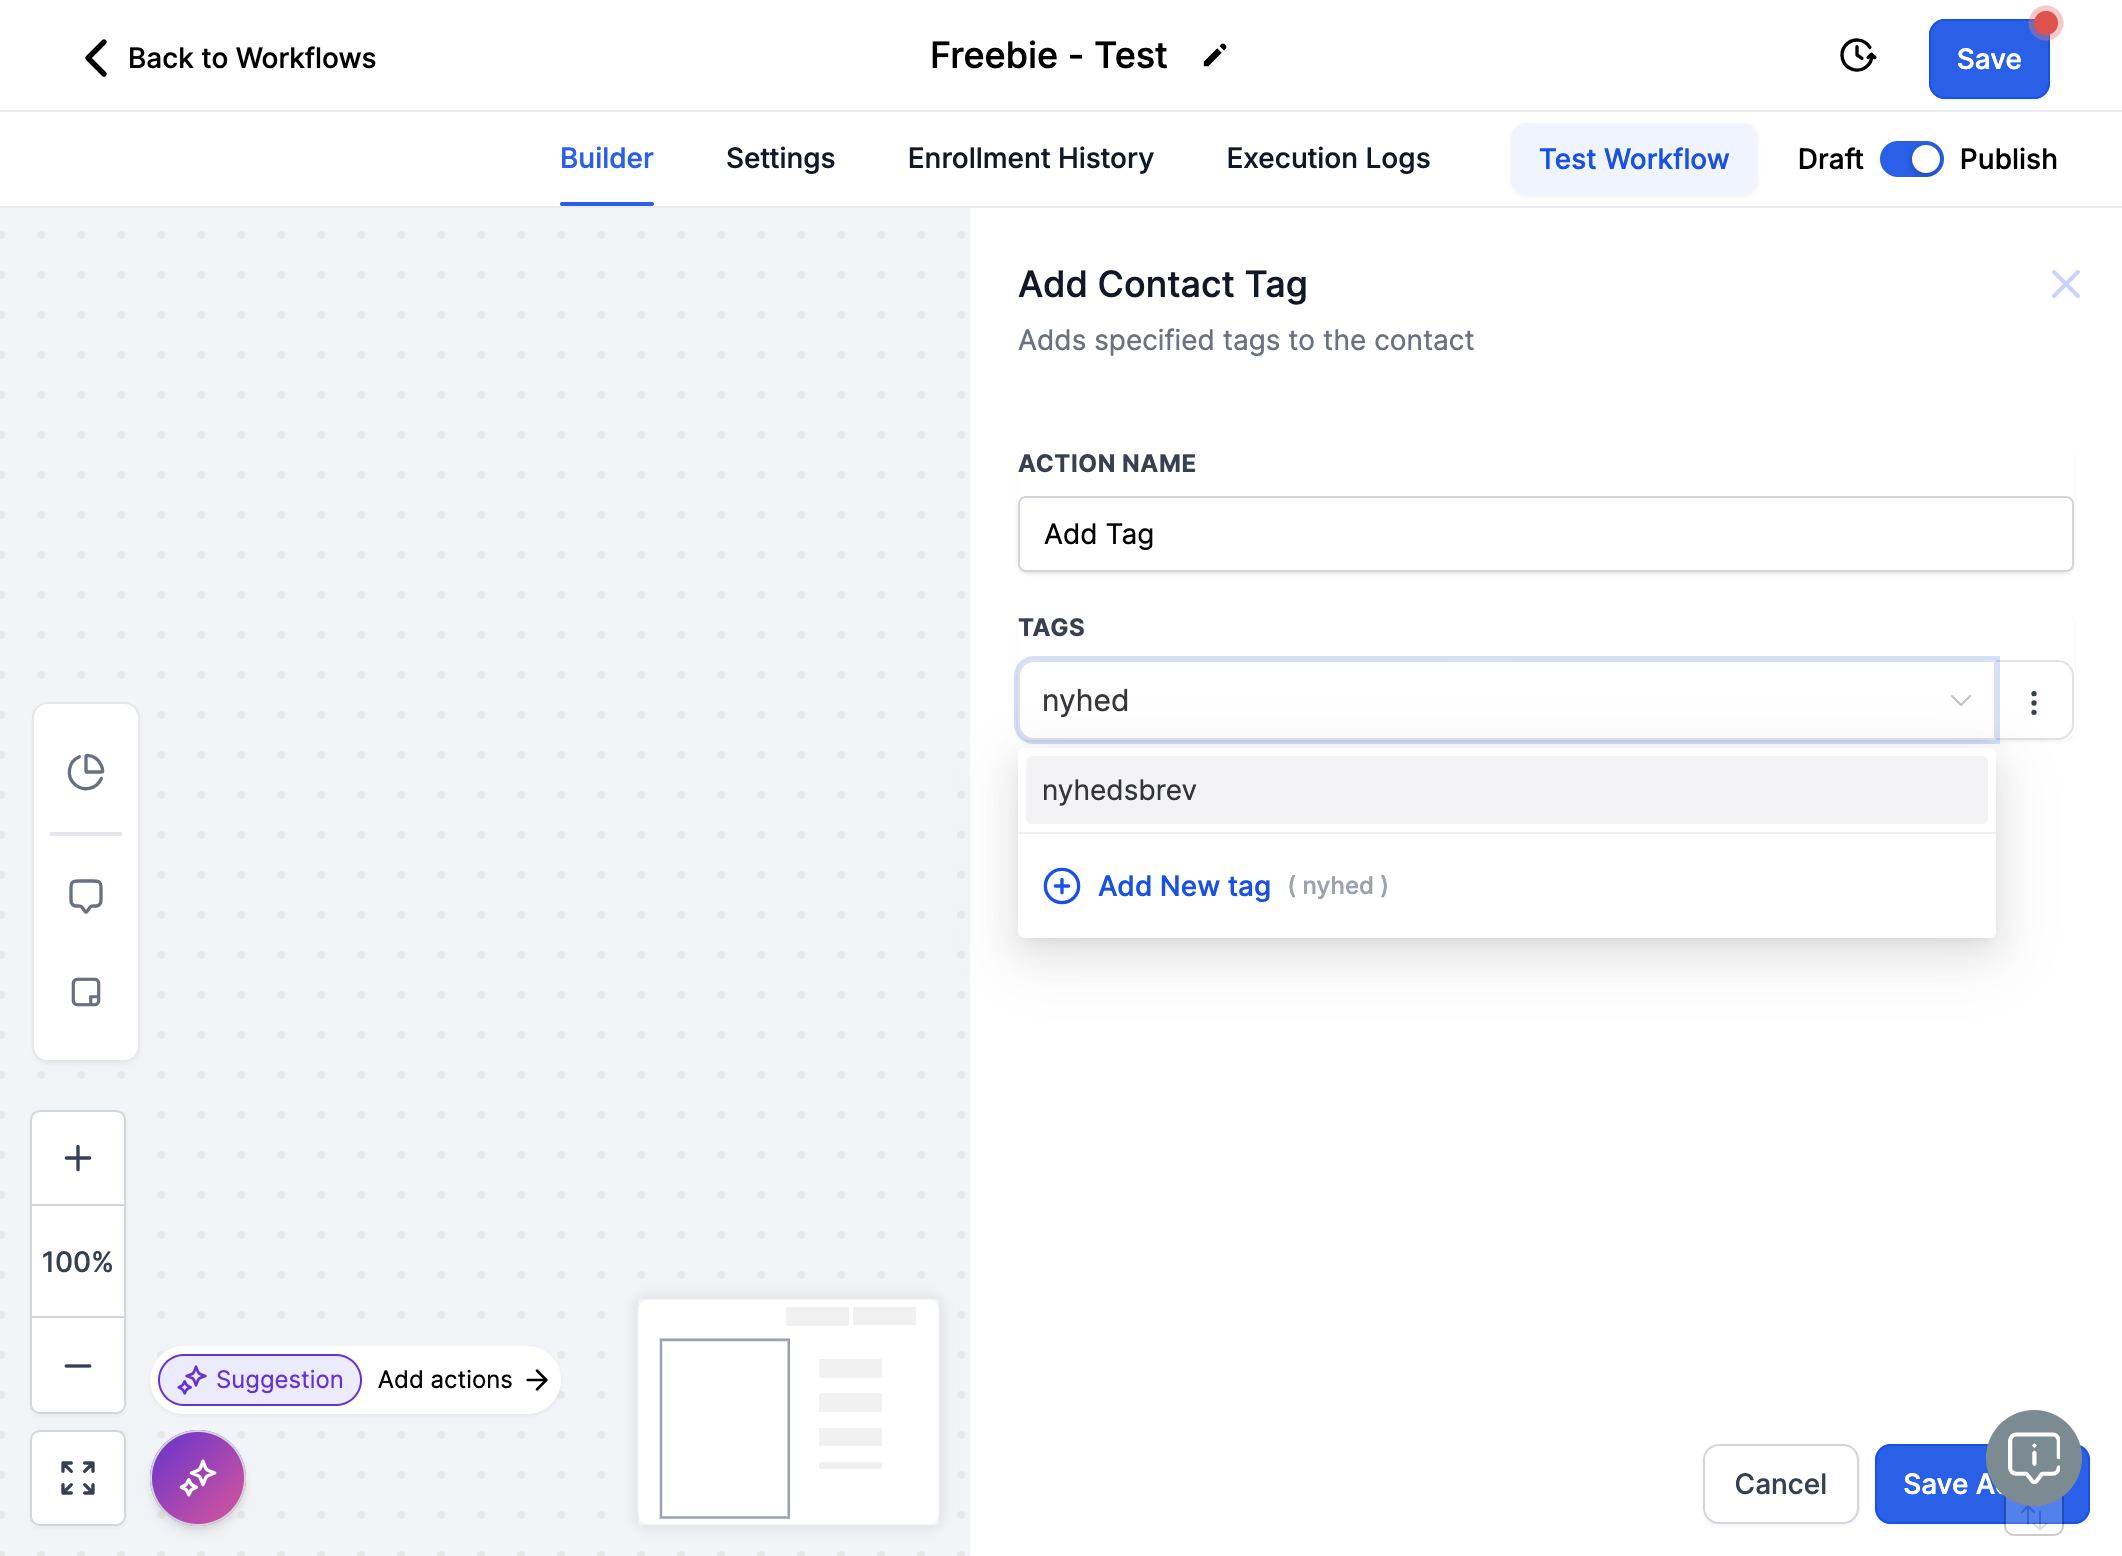Click the Test Workflow button

pyautogui.click(x=1634, y=159)
